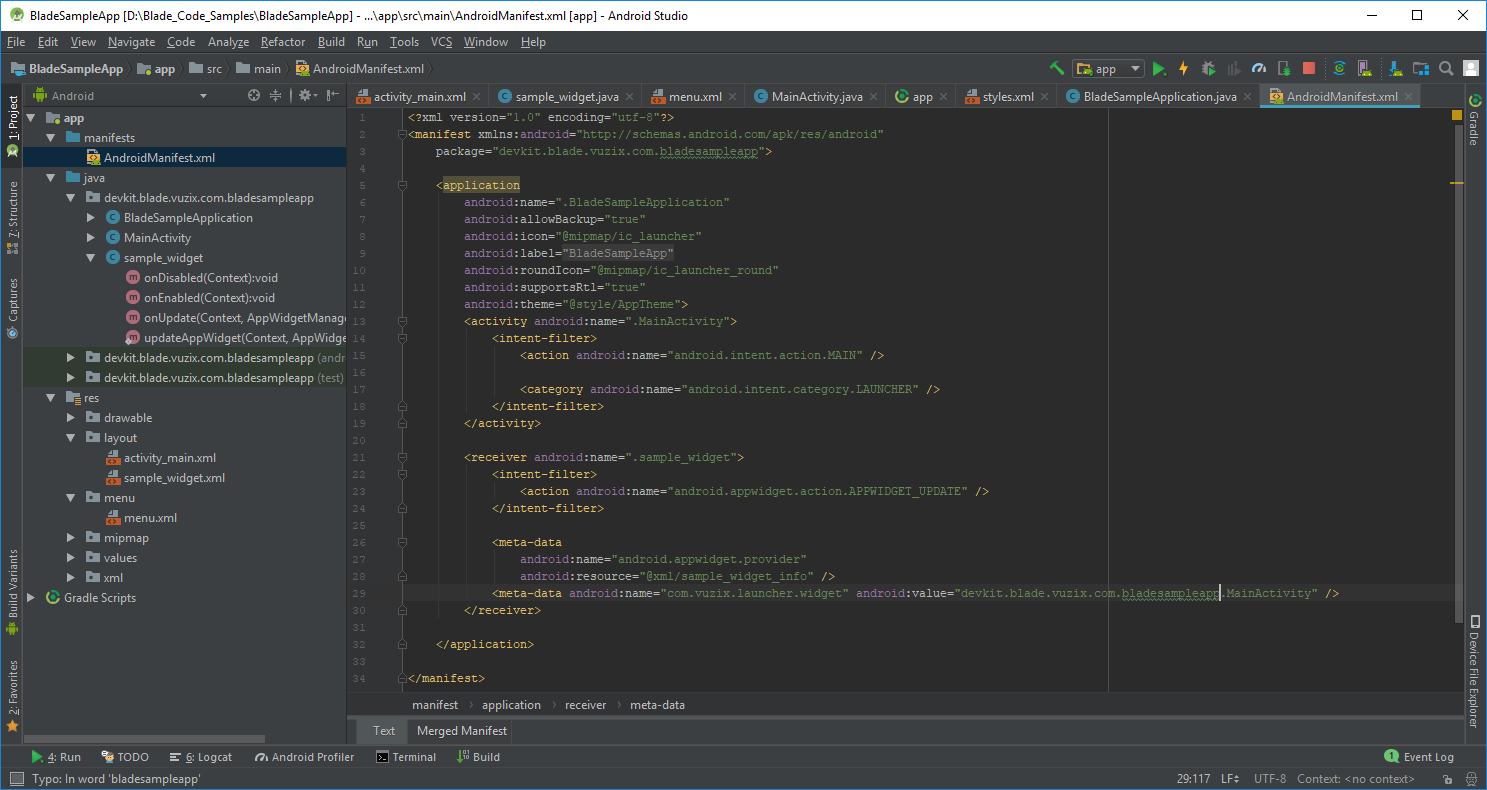Open the Device File Explorer tool window
1487x790 pixels.
1473,670
